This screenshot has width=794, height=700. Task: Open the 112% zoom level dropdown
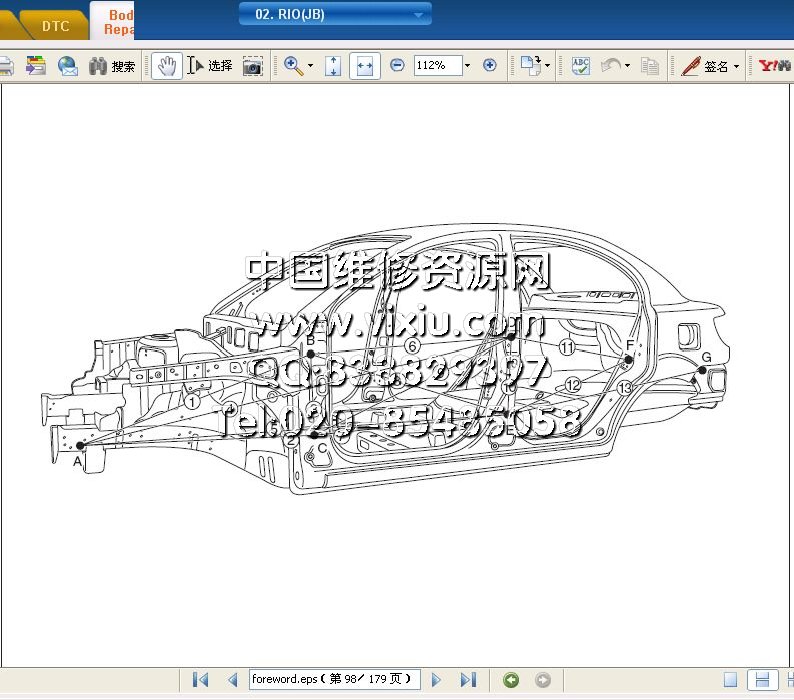[x=467, y=66]
